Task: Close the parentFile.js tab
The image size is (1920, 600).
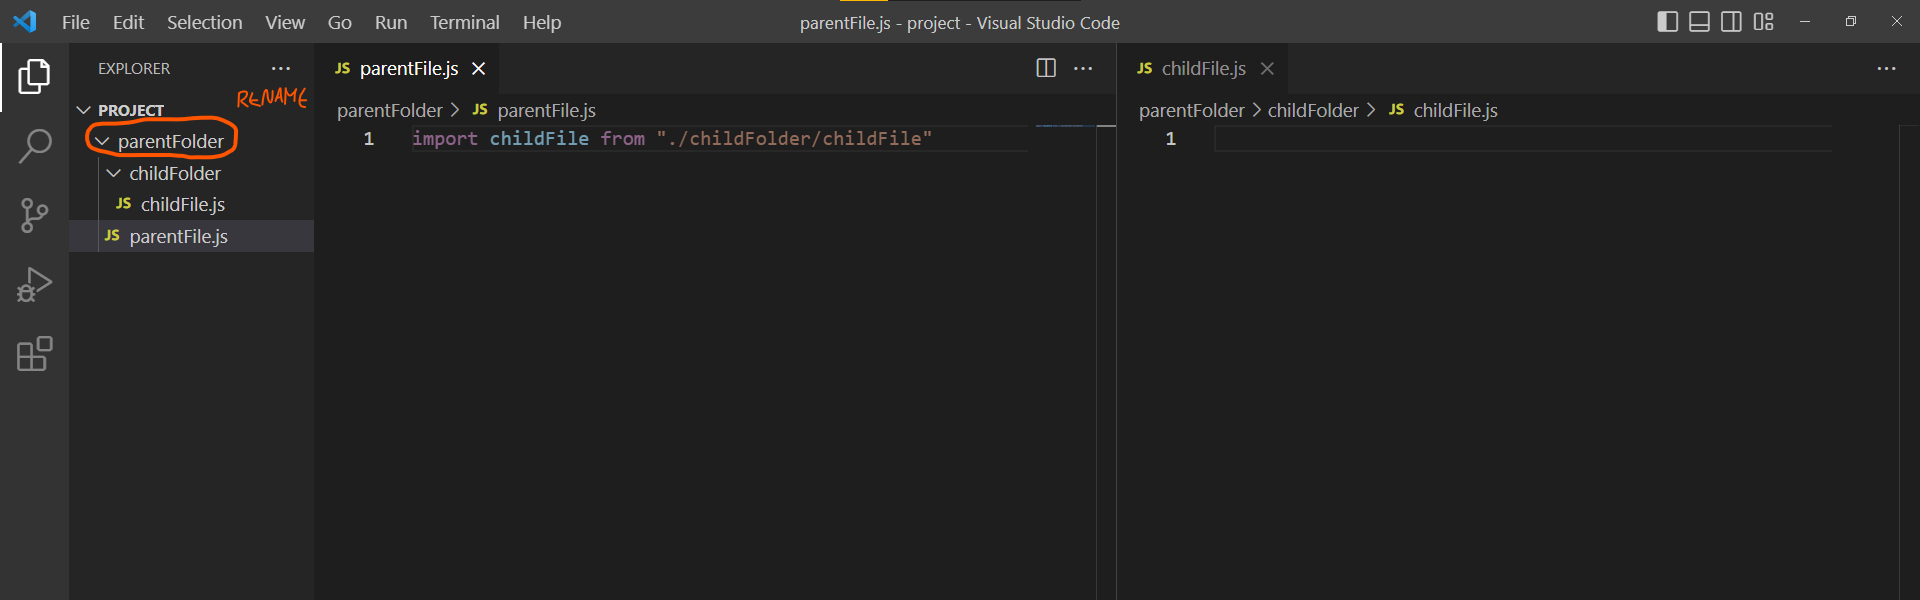Action: (x=479, y=68)
